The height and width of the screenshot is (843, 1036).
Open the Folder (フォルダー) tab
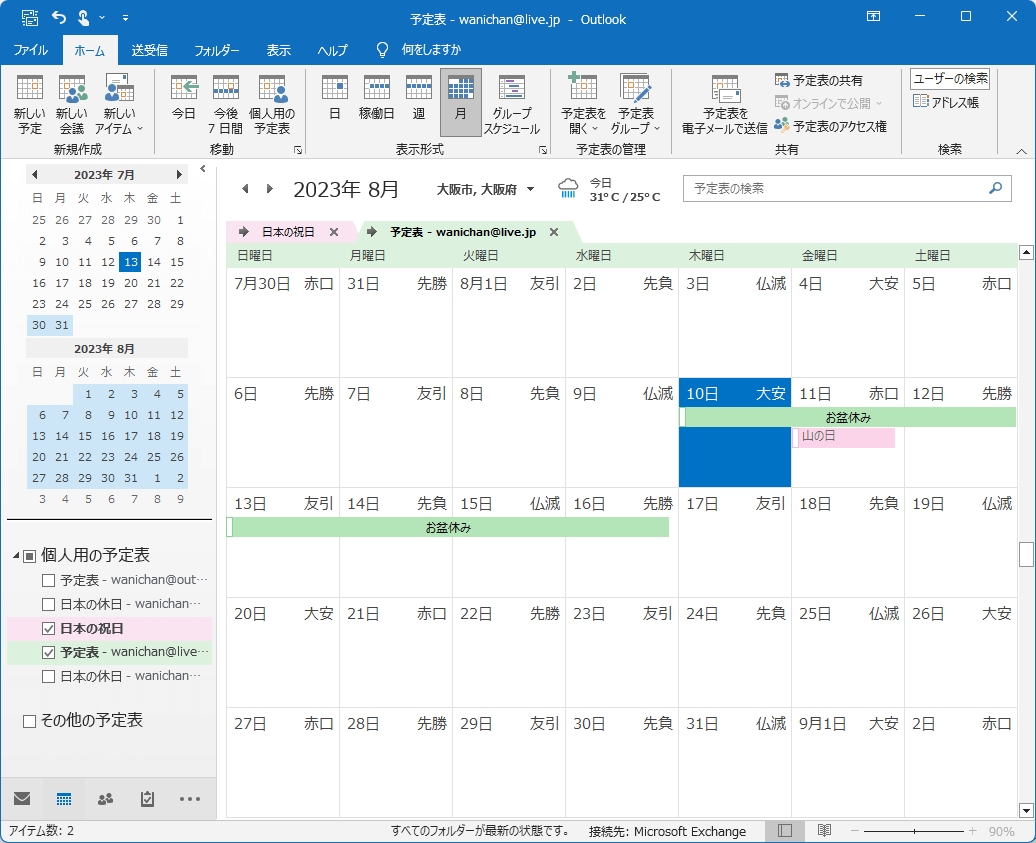tap(216, 50)
